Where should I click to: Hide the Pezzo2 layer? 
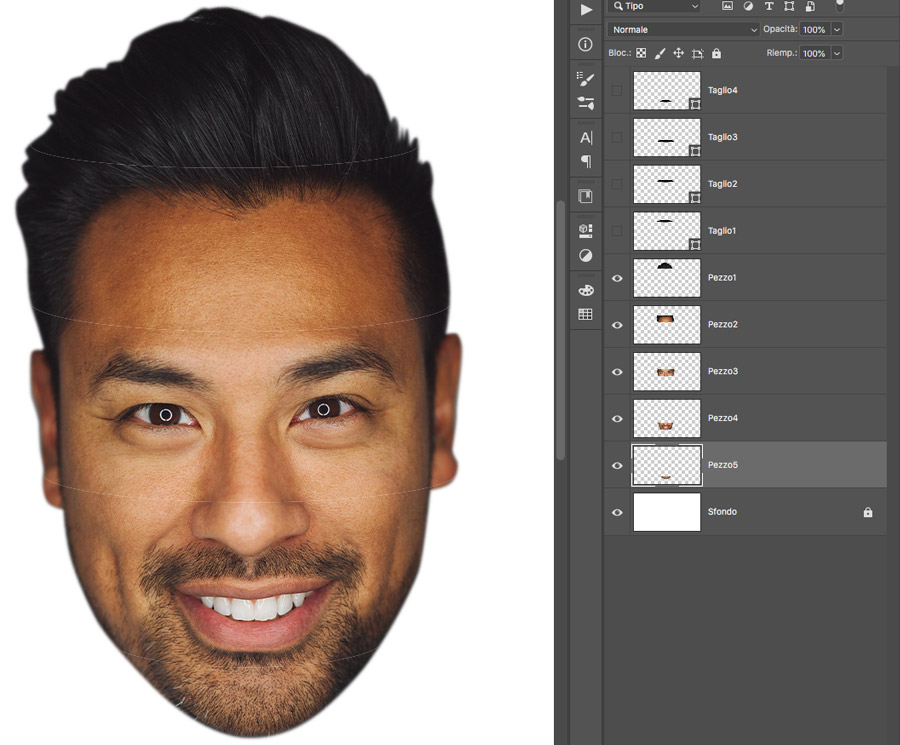click(617, 325)
